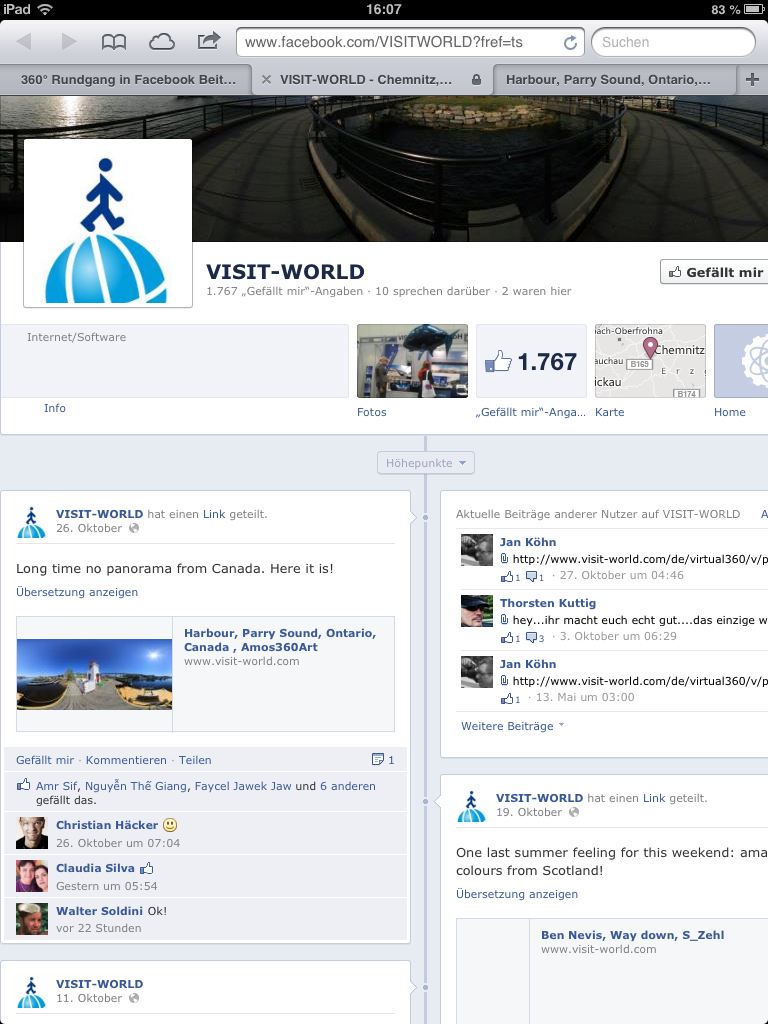Tap the share arrow icon
This screenshot has height=1024, width=768.
coord(208,42)
